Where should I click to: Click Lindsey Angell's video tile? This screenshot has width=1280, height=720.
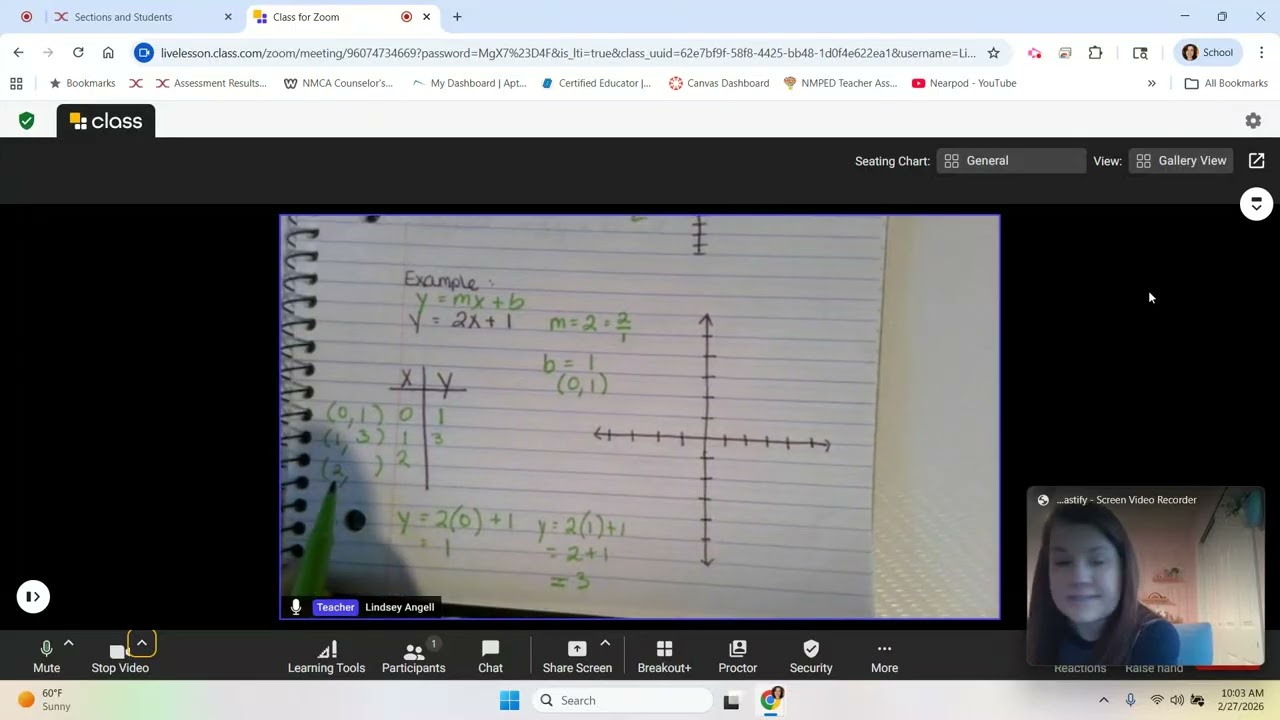640,417
